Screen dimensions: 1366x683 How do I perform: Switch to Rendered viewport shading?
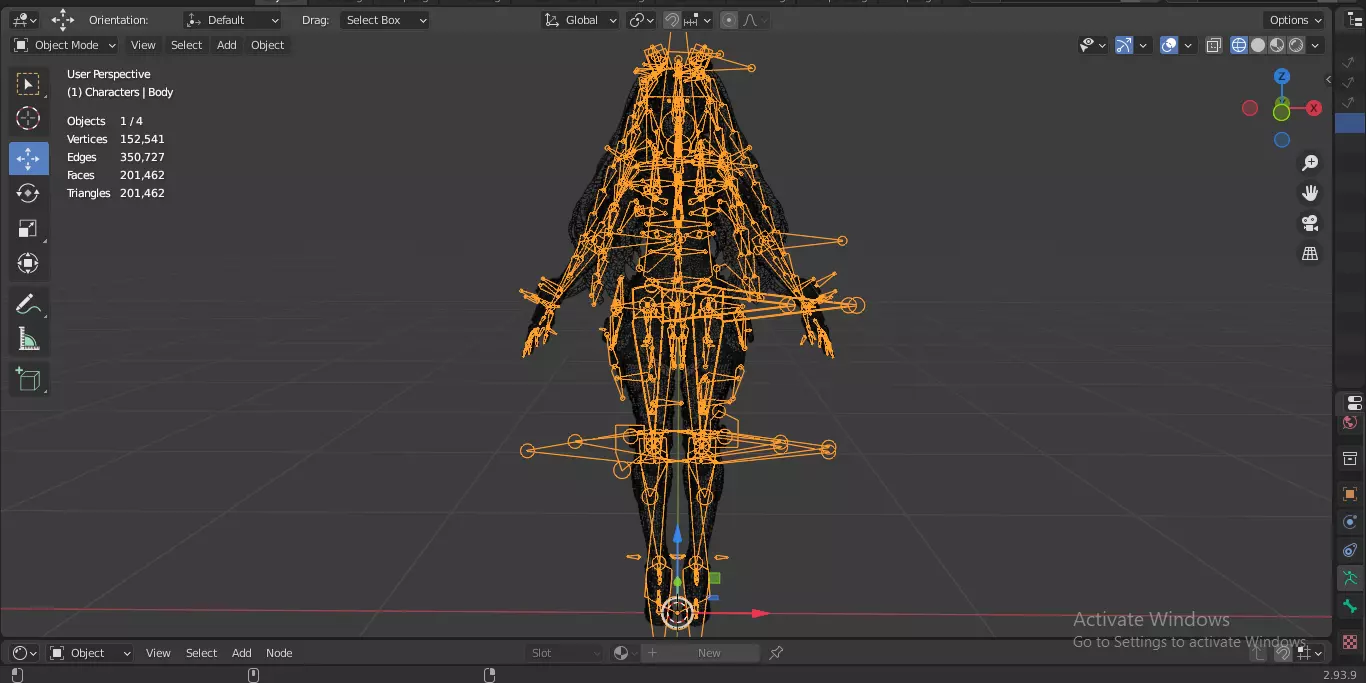tap(1296, 45)
